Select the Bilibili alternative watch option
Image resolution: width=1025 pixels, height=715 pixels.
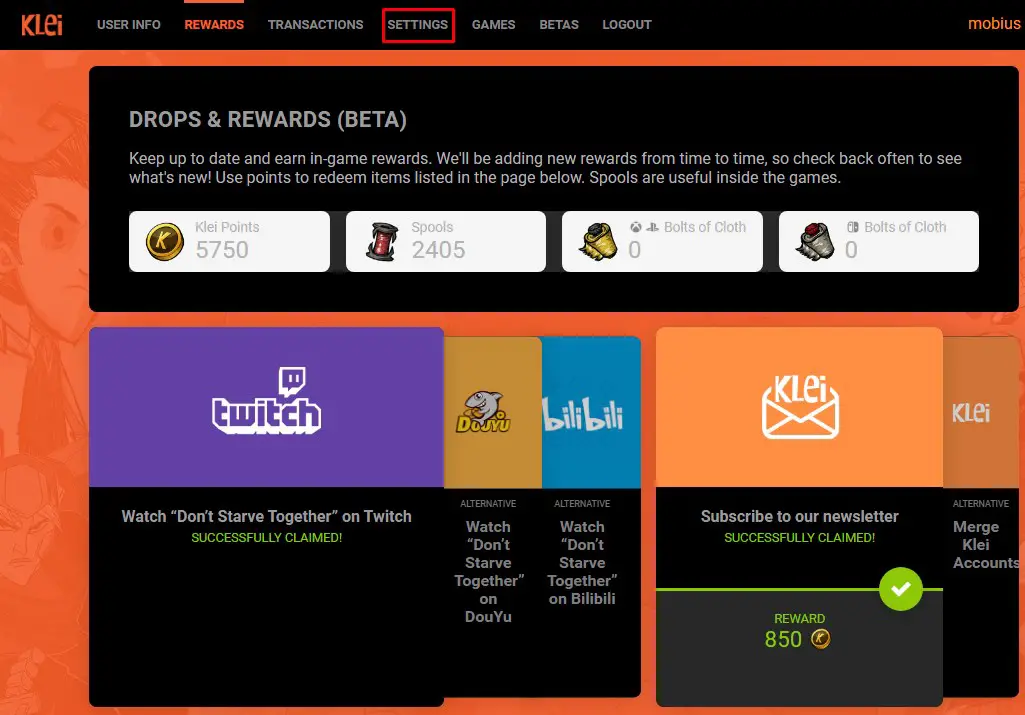[582, 563]
